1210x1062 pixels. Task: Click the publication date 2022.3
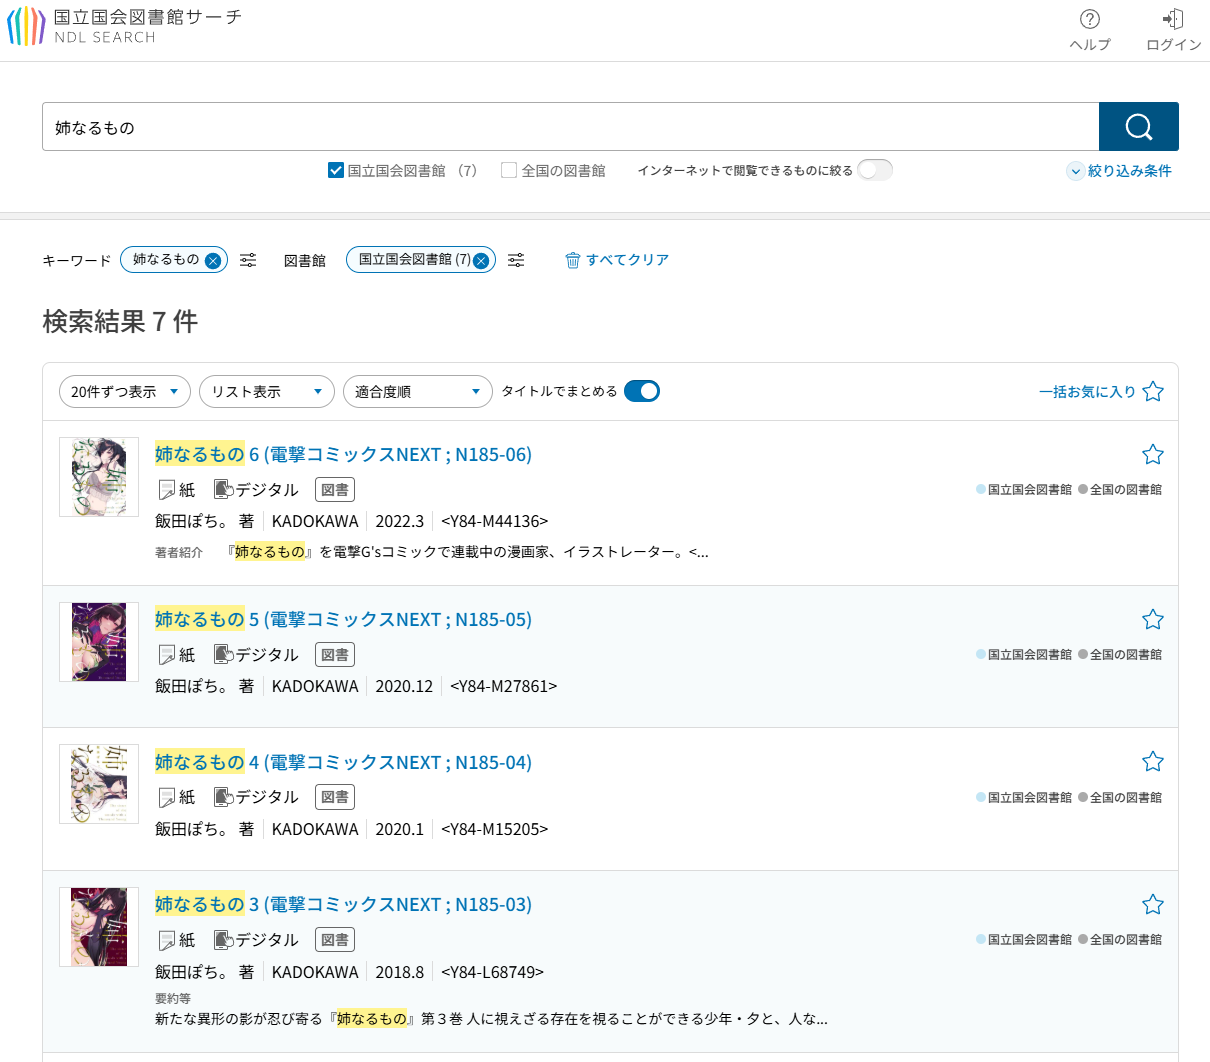coord(400,522)
